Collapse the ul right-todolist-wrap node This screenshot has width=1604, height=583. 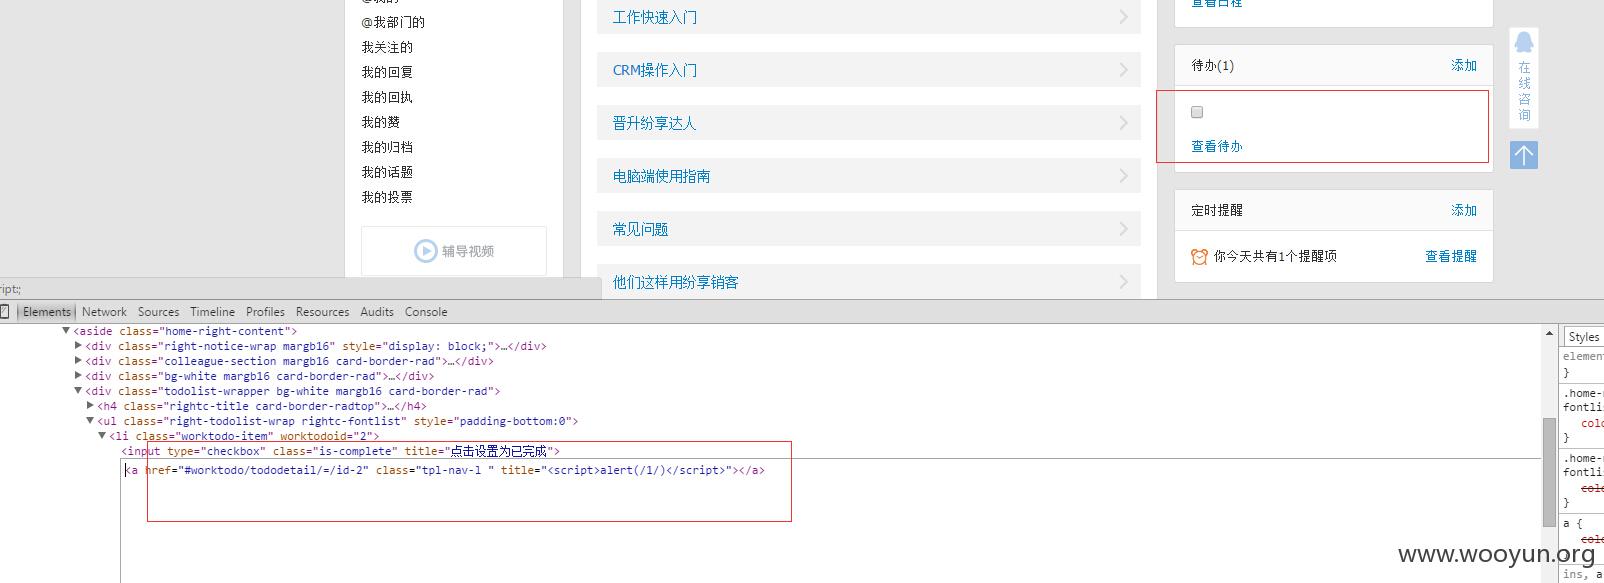coord(90,421)
